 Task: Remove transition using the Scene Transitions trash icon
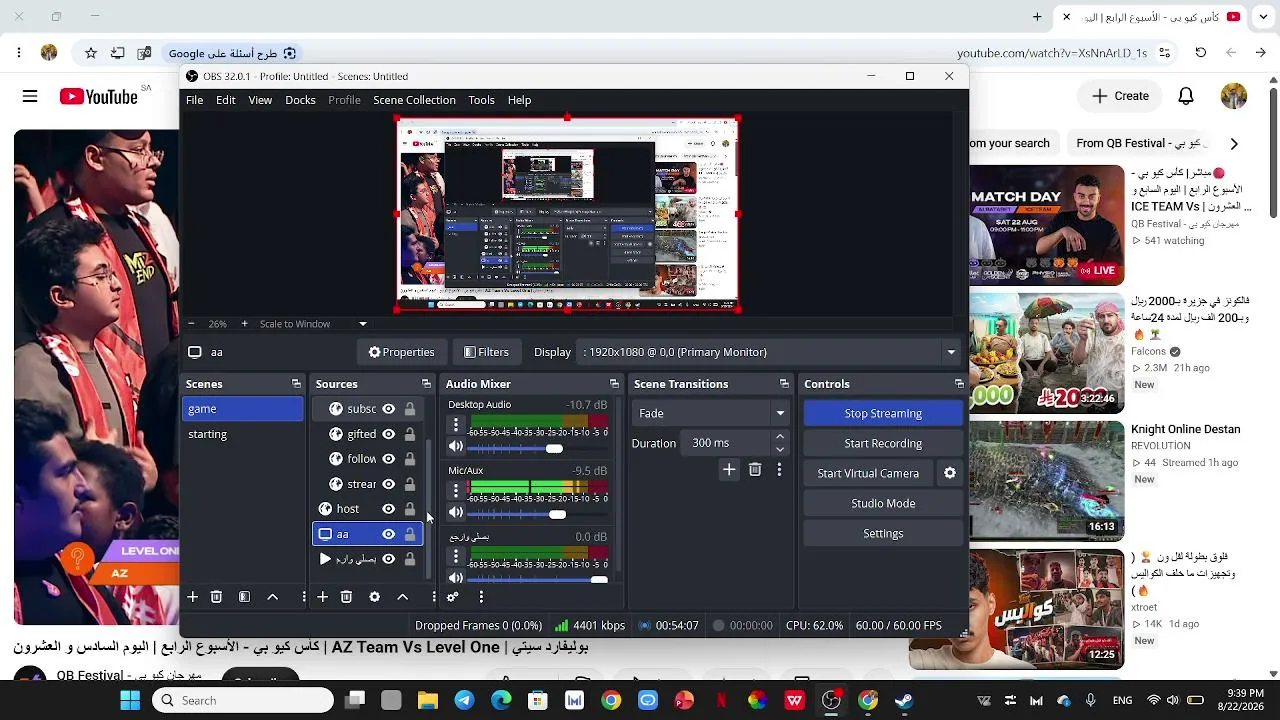(755, 469)
